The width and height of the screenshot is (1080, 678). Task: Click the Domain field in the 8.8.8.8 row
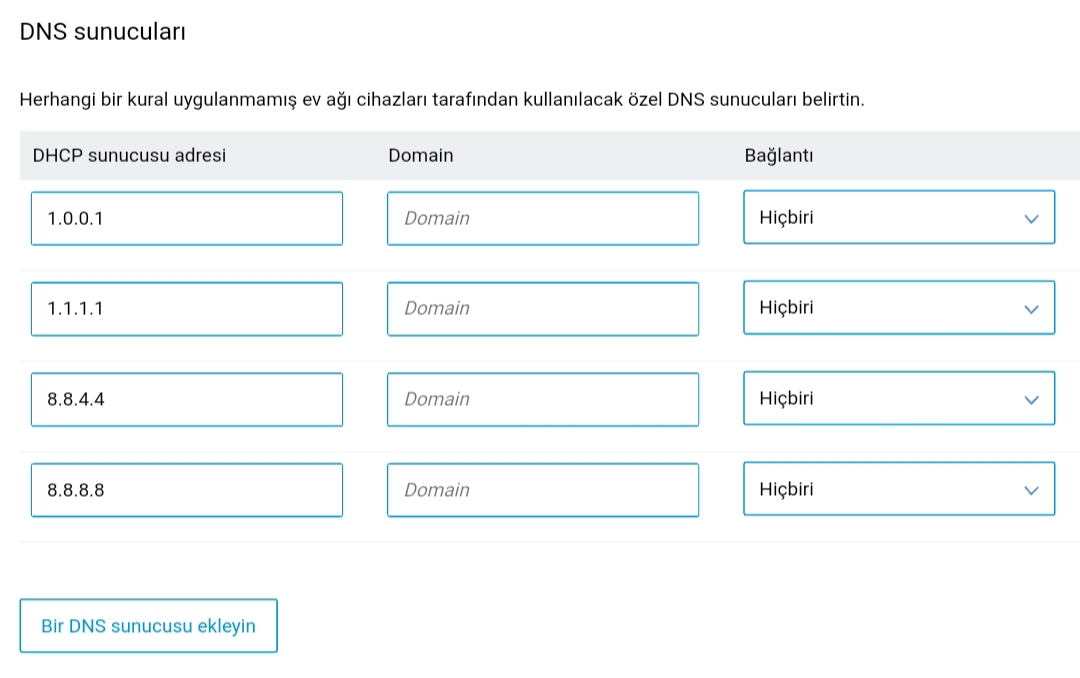click(x=543, y=490)
